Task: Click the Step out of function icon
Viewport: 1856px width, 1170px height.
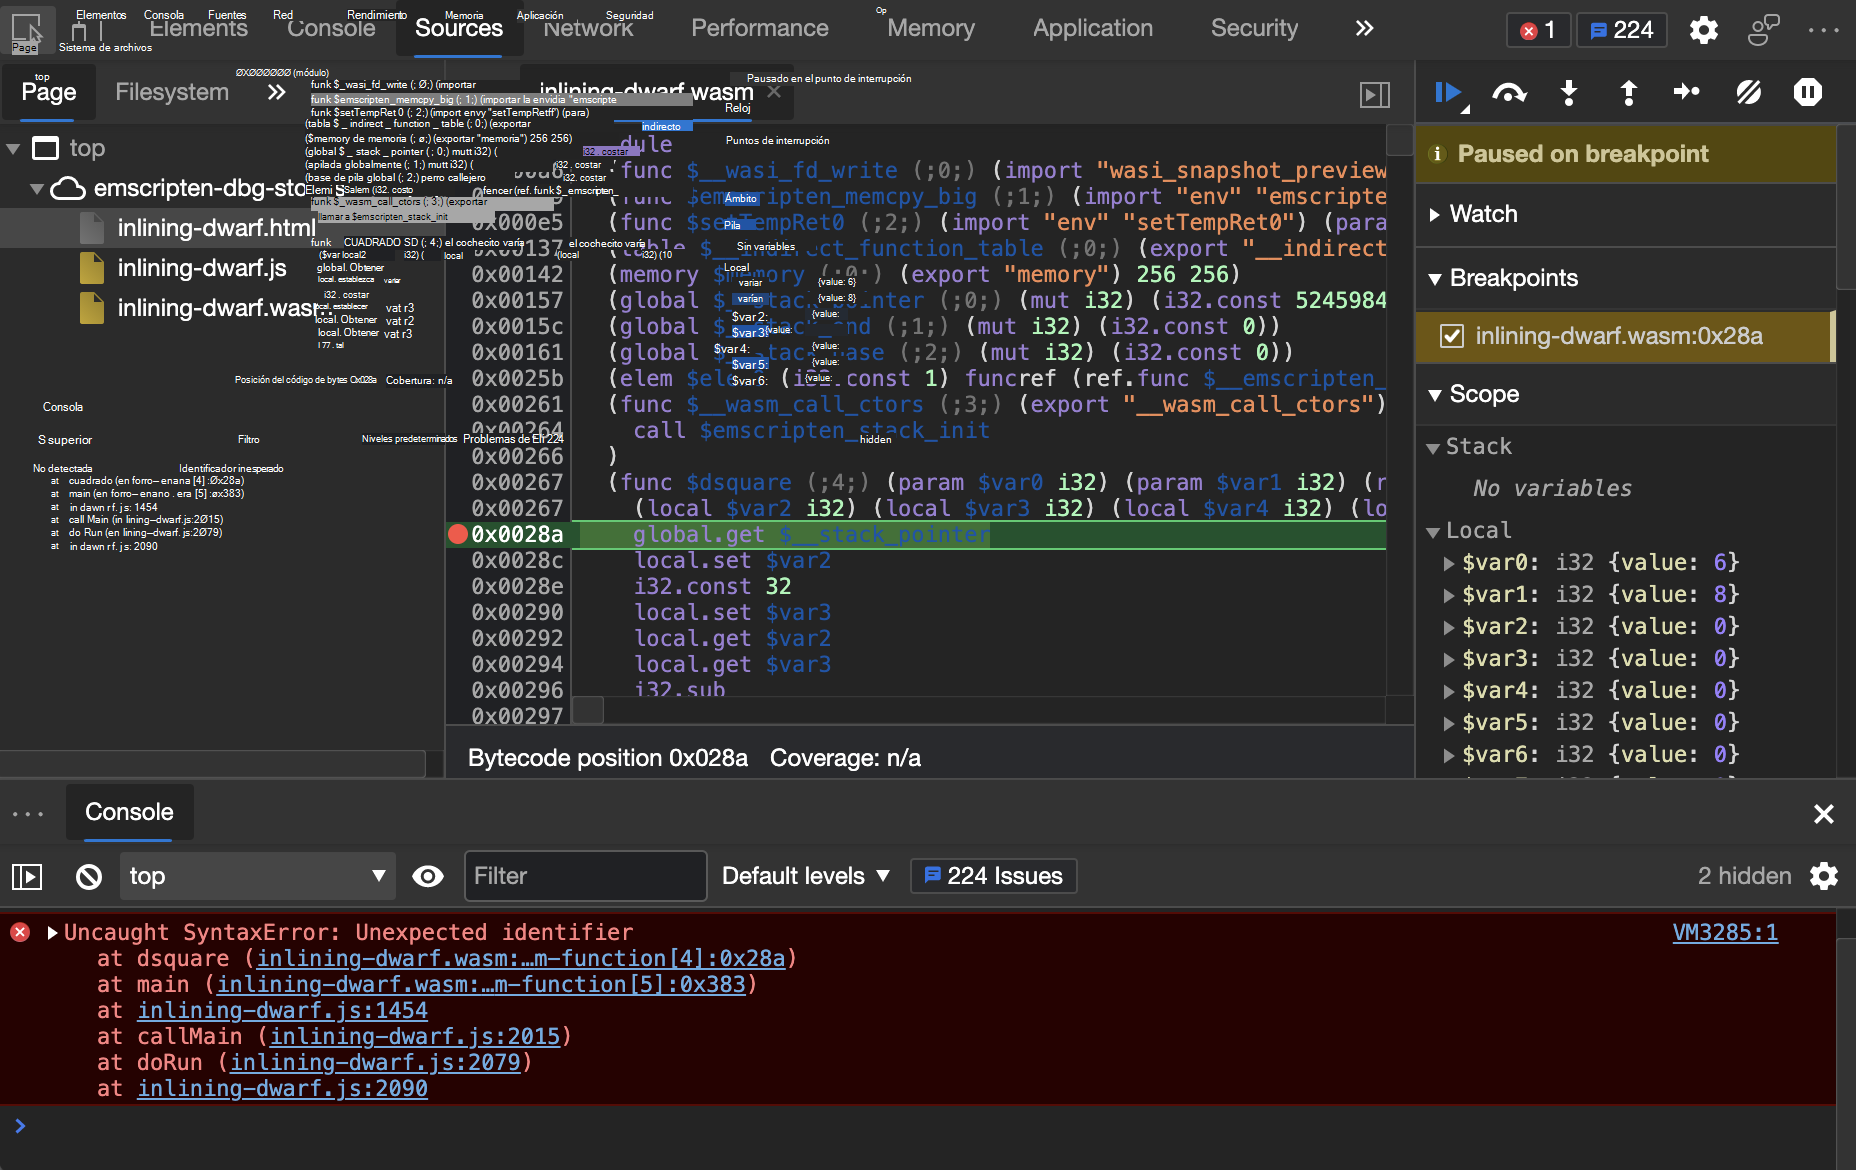Action: (1628, 93)
